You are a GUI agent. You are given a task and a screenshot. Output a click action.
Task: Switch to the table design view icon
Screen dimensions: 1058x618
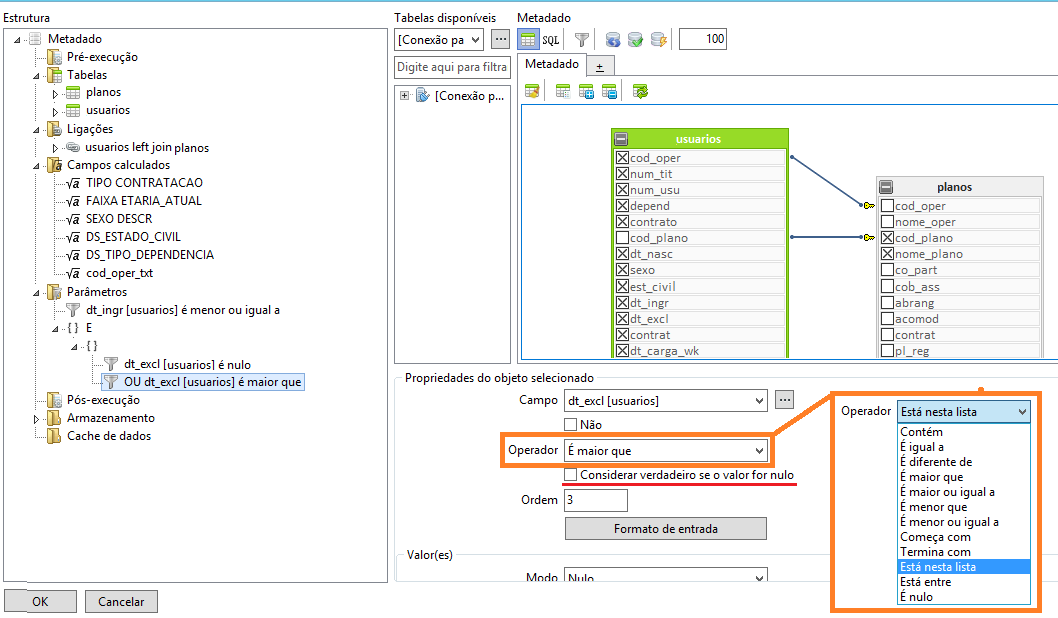click(x=528, y=40)
